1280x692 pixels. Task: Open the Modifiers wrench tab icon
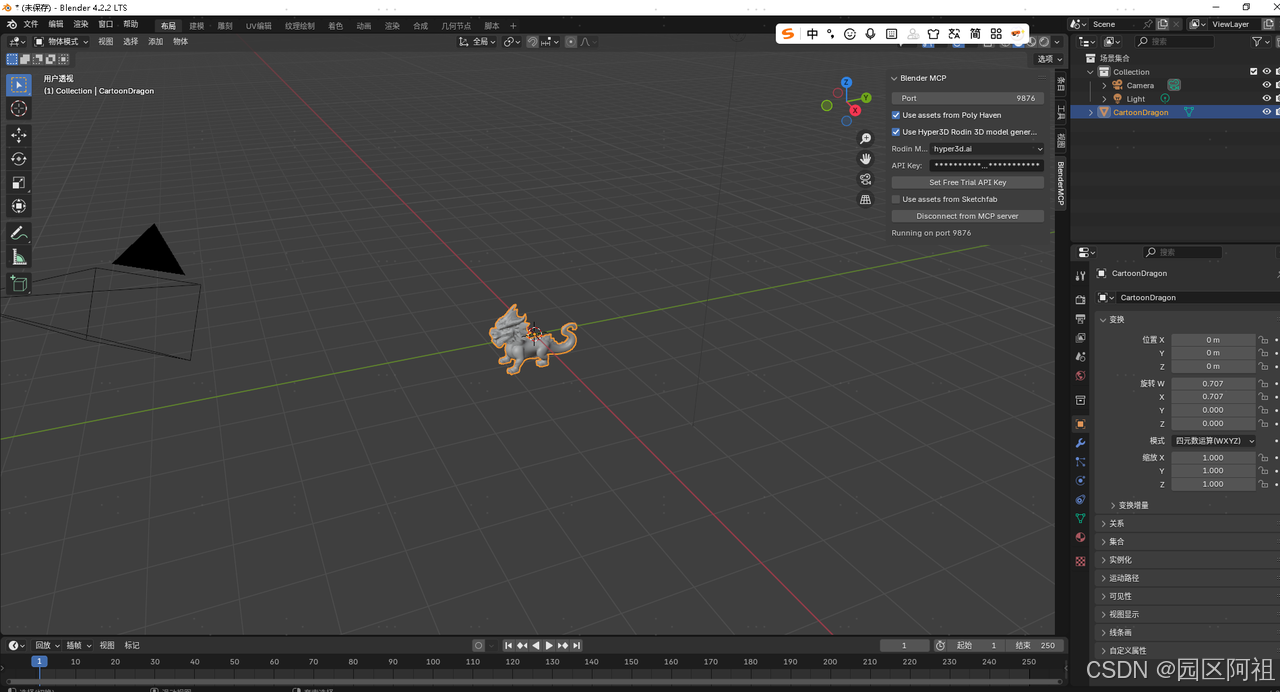tap(1080, 443)
